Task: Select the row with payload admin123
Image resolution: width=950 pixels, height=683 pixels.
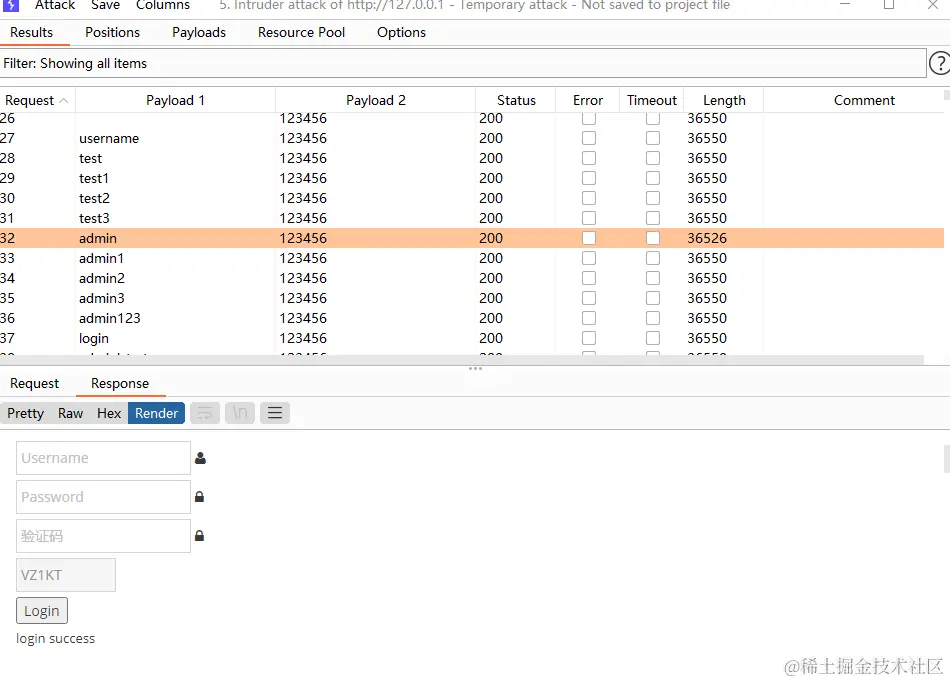Action: [472, 318]
